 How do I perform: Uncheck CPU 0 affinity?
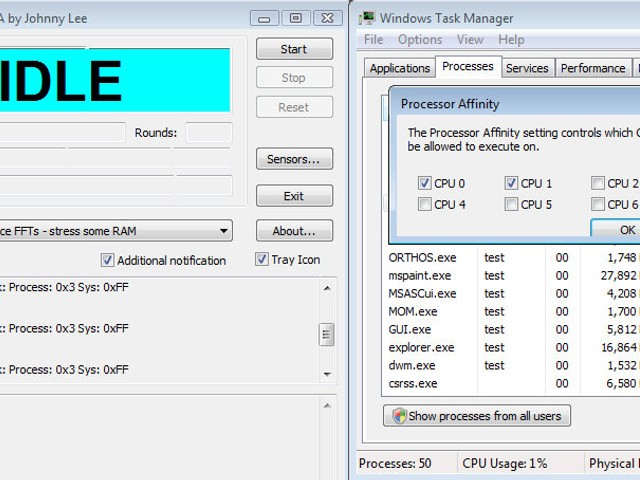point(424,183)
